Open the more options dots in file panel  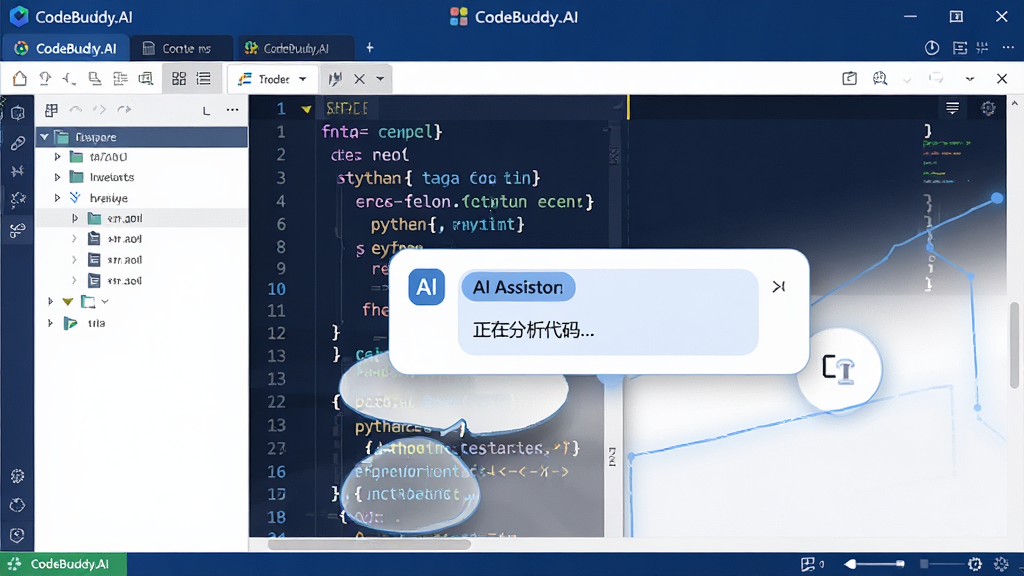point(232,110)
